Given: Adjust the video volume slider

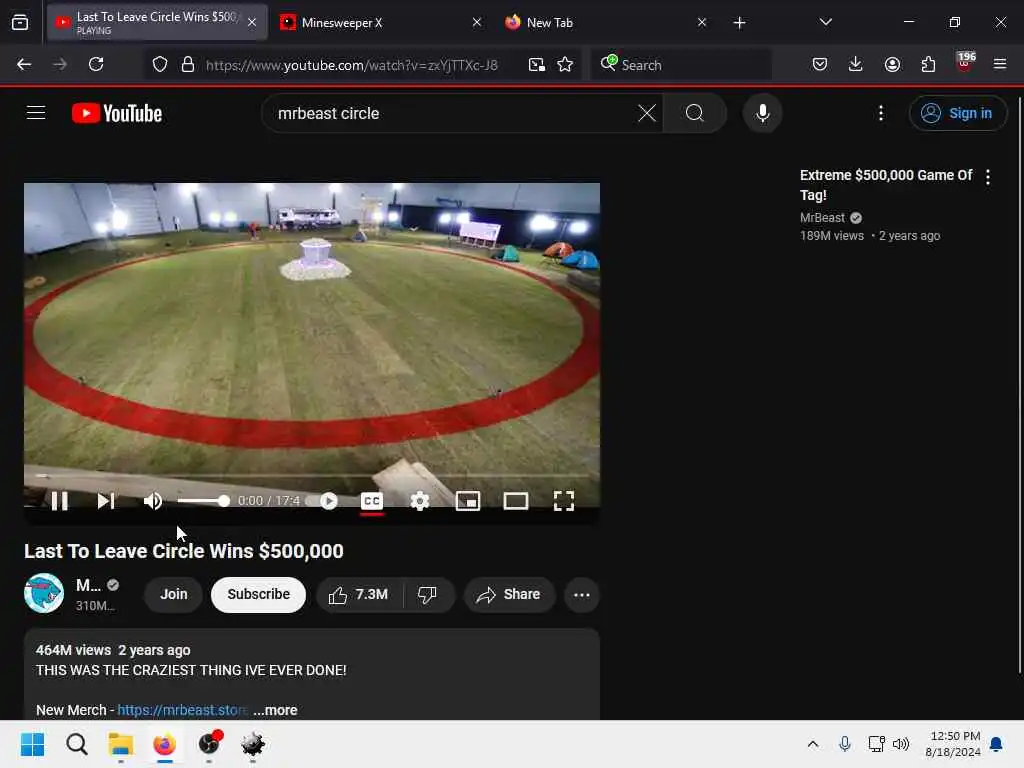Looking at the screenshot, I should coord(203,501).
